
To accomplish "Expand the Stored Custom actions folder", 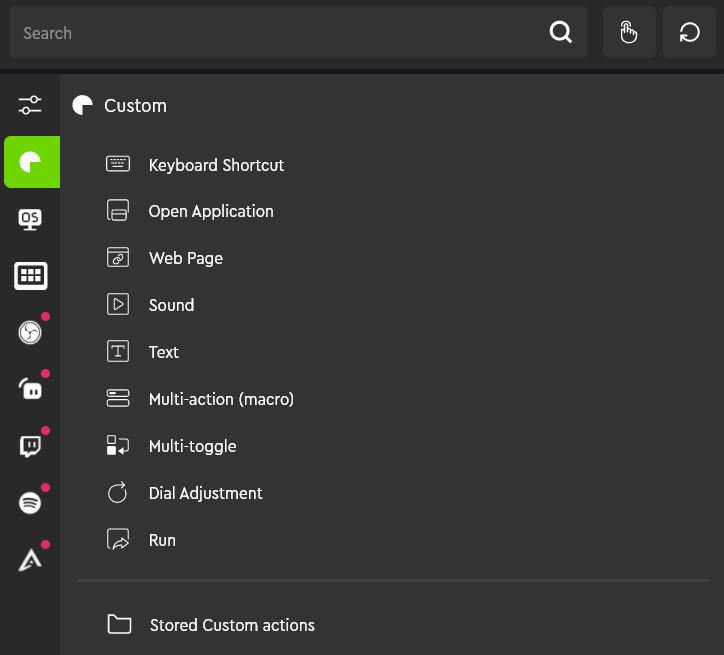I will (211, 625).
